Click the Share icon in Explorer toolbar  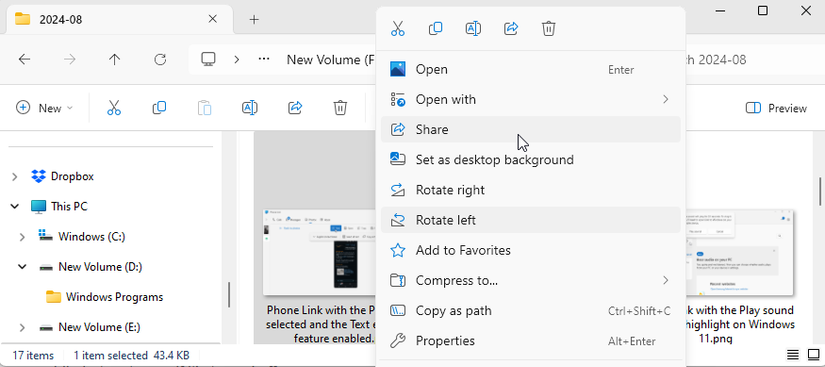point(295,108)
